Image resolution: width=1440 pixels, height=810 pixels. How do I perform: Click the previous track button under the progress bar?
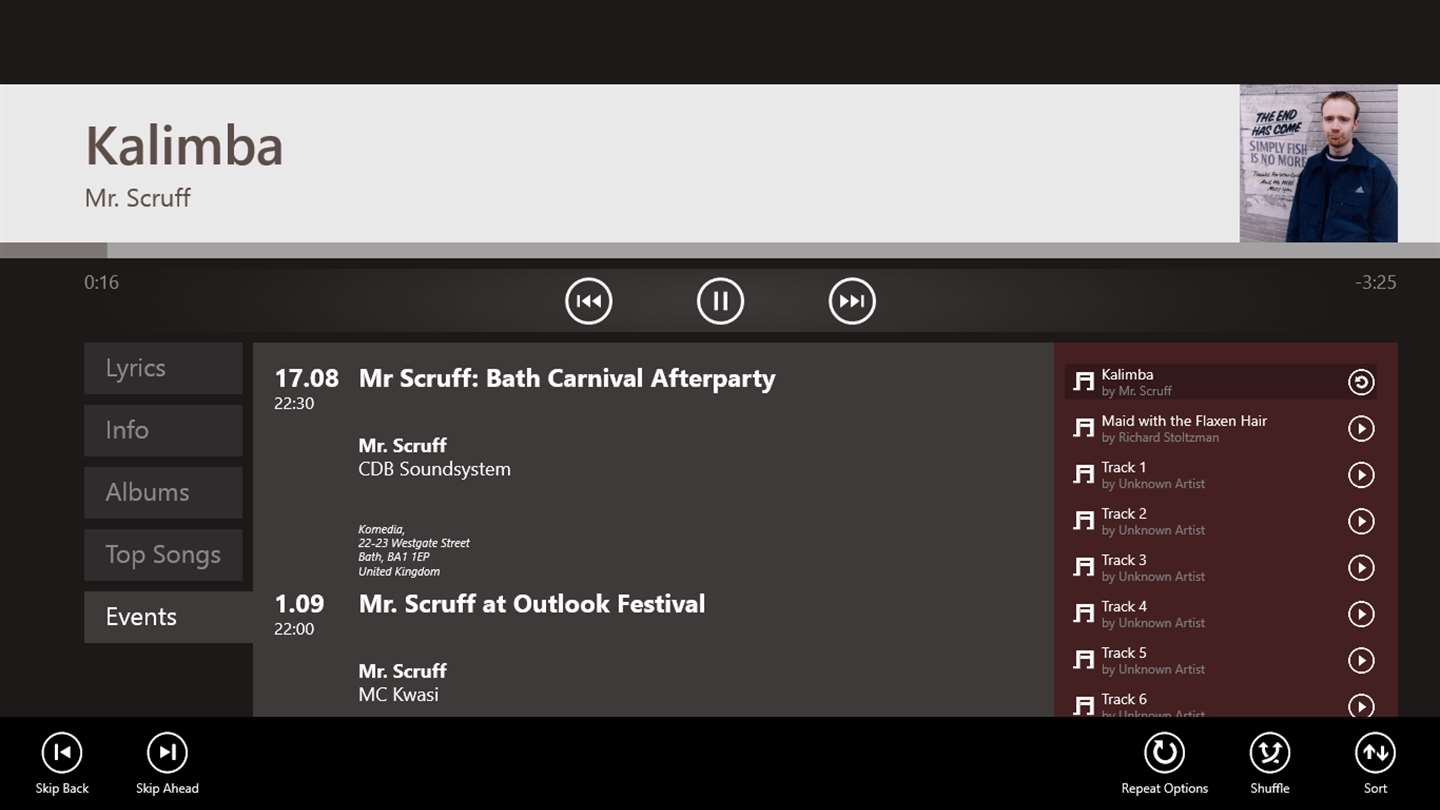point(588,301)
